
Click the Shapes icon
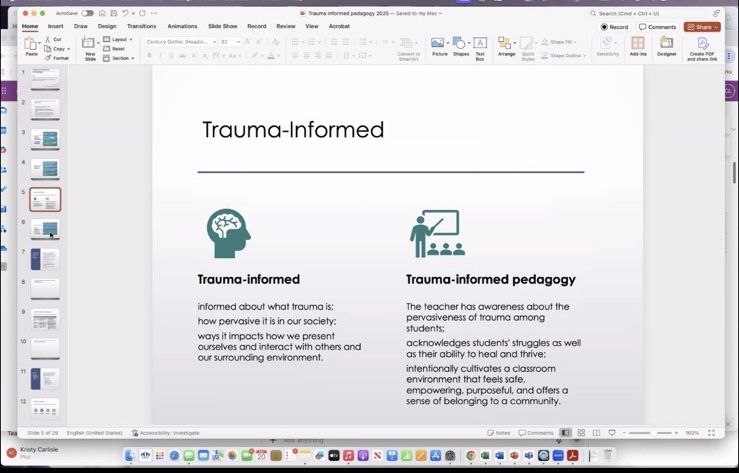click(x=460, y=45)
